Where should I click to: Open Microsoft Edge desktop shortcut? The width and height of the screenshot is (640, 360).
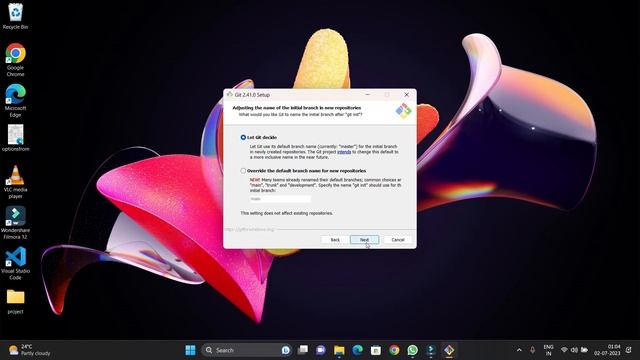coord(16,101)
